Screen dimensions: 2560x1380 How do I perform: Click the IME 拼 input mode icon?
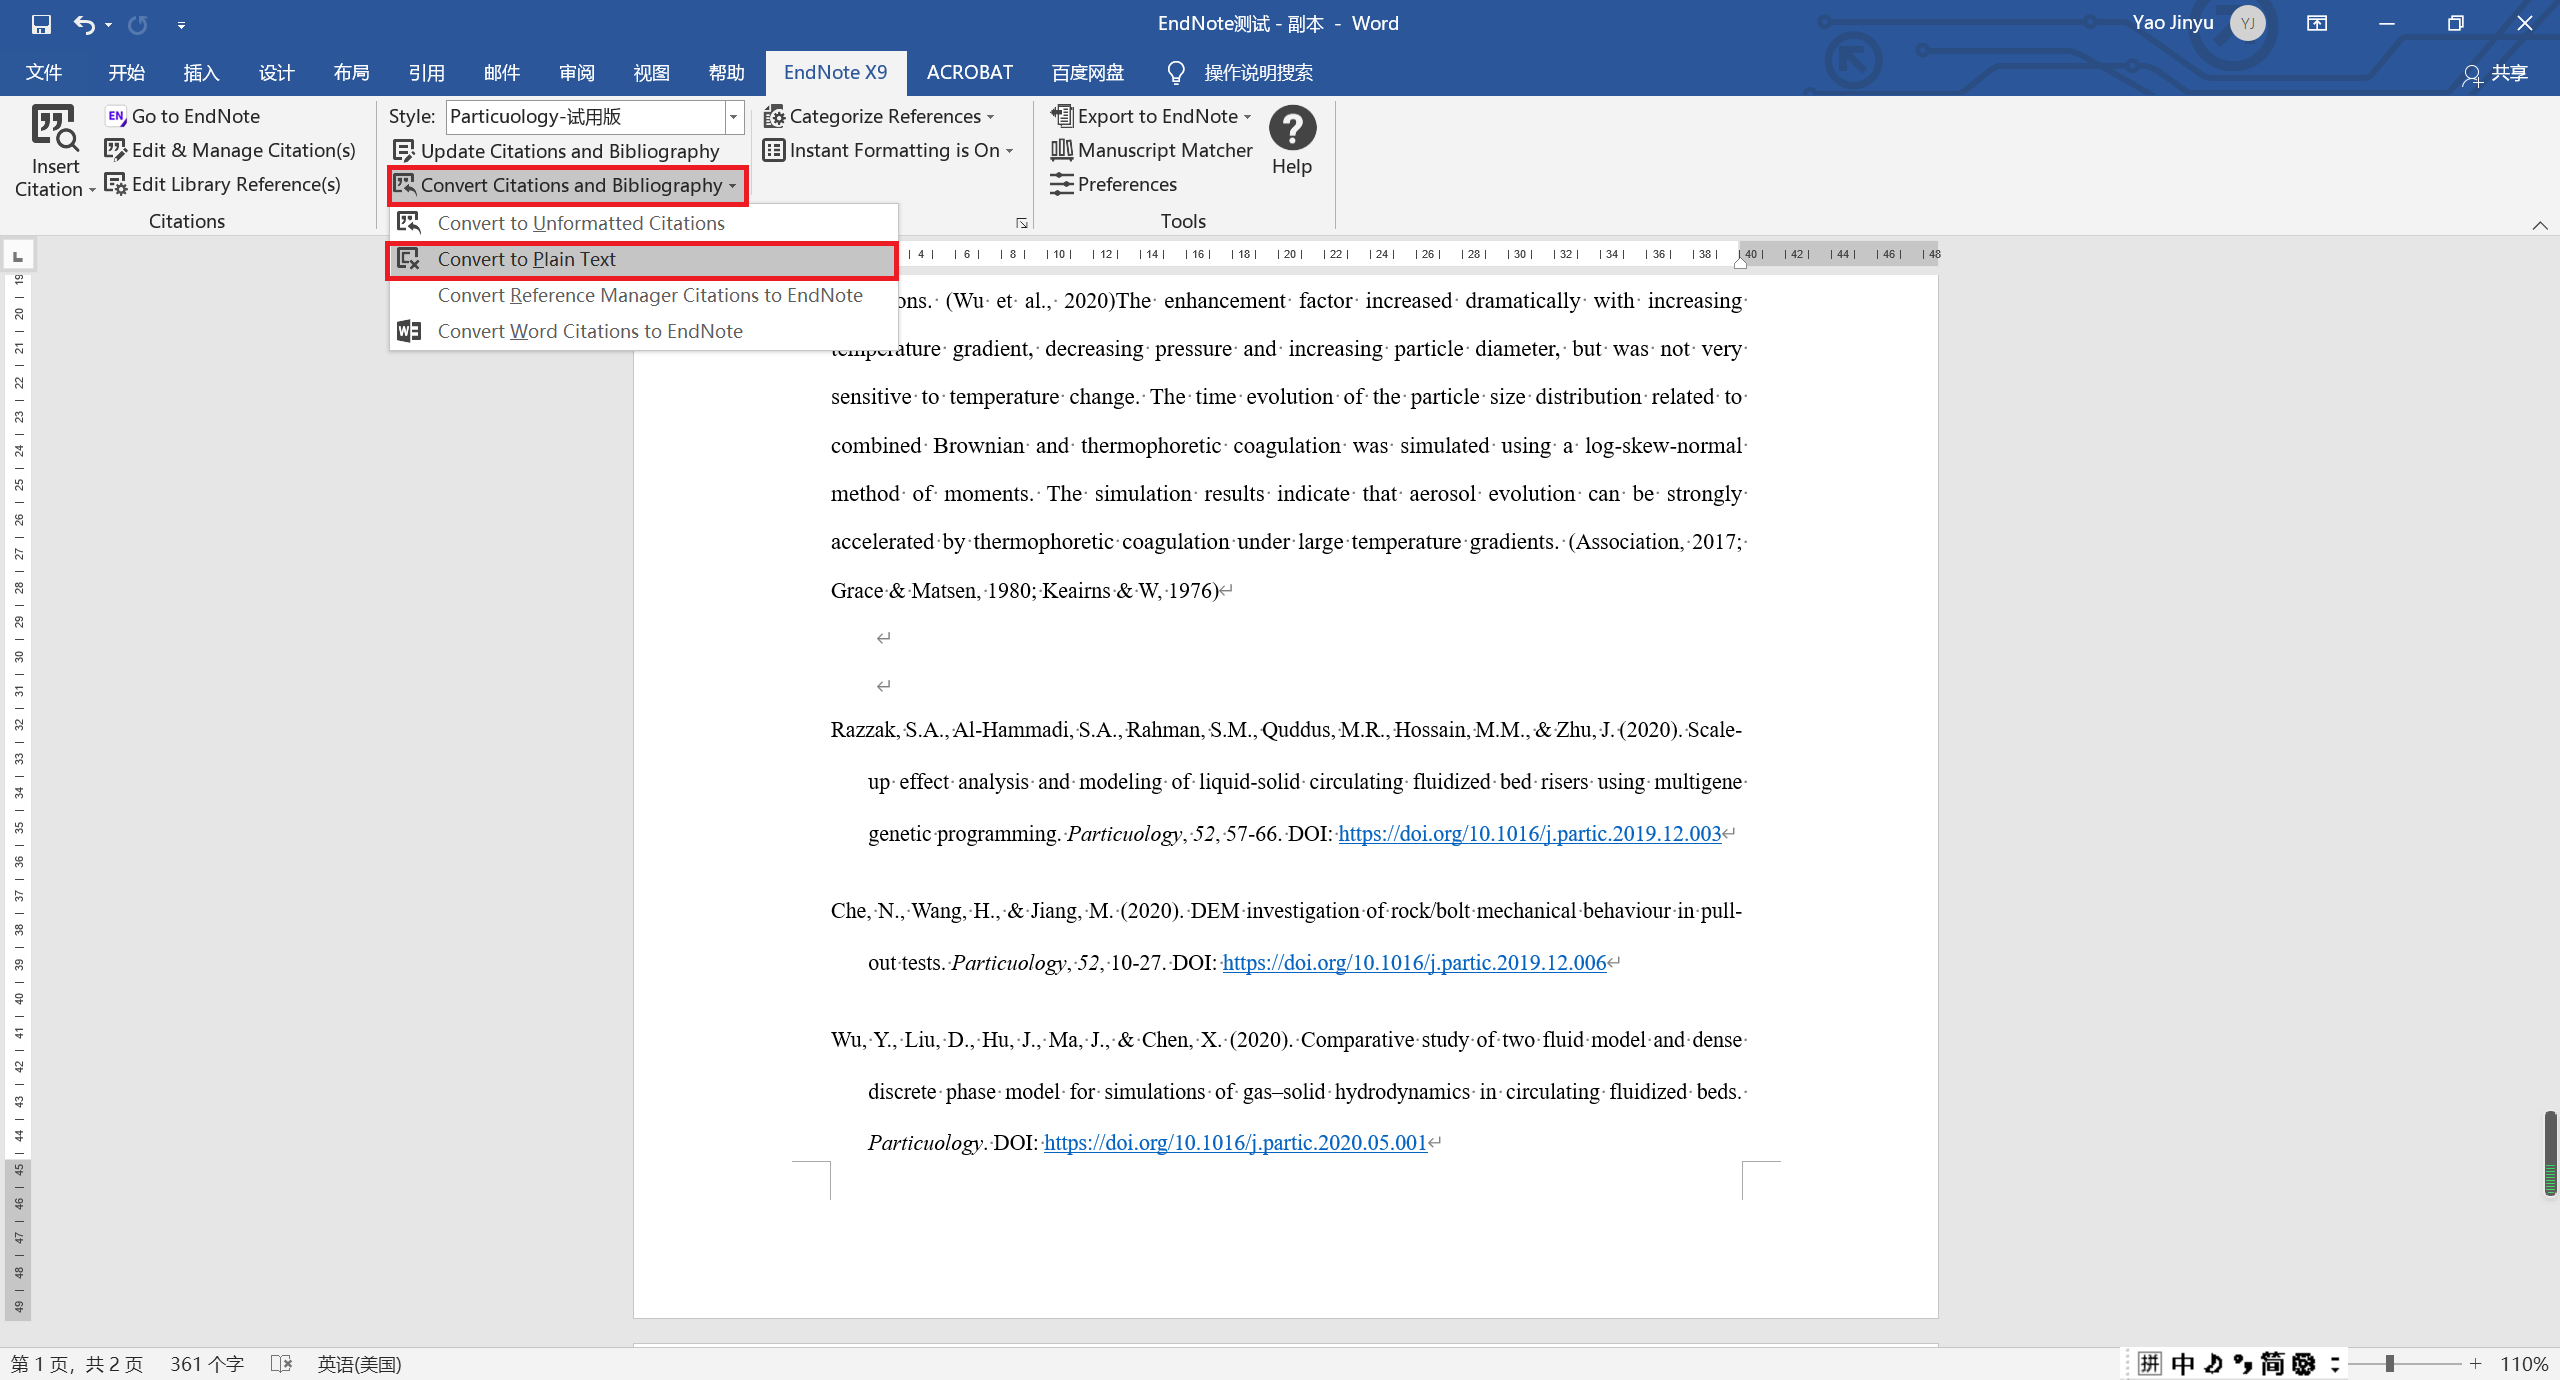pos(2149,1364)
